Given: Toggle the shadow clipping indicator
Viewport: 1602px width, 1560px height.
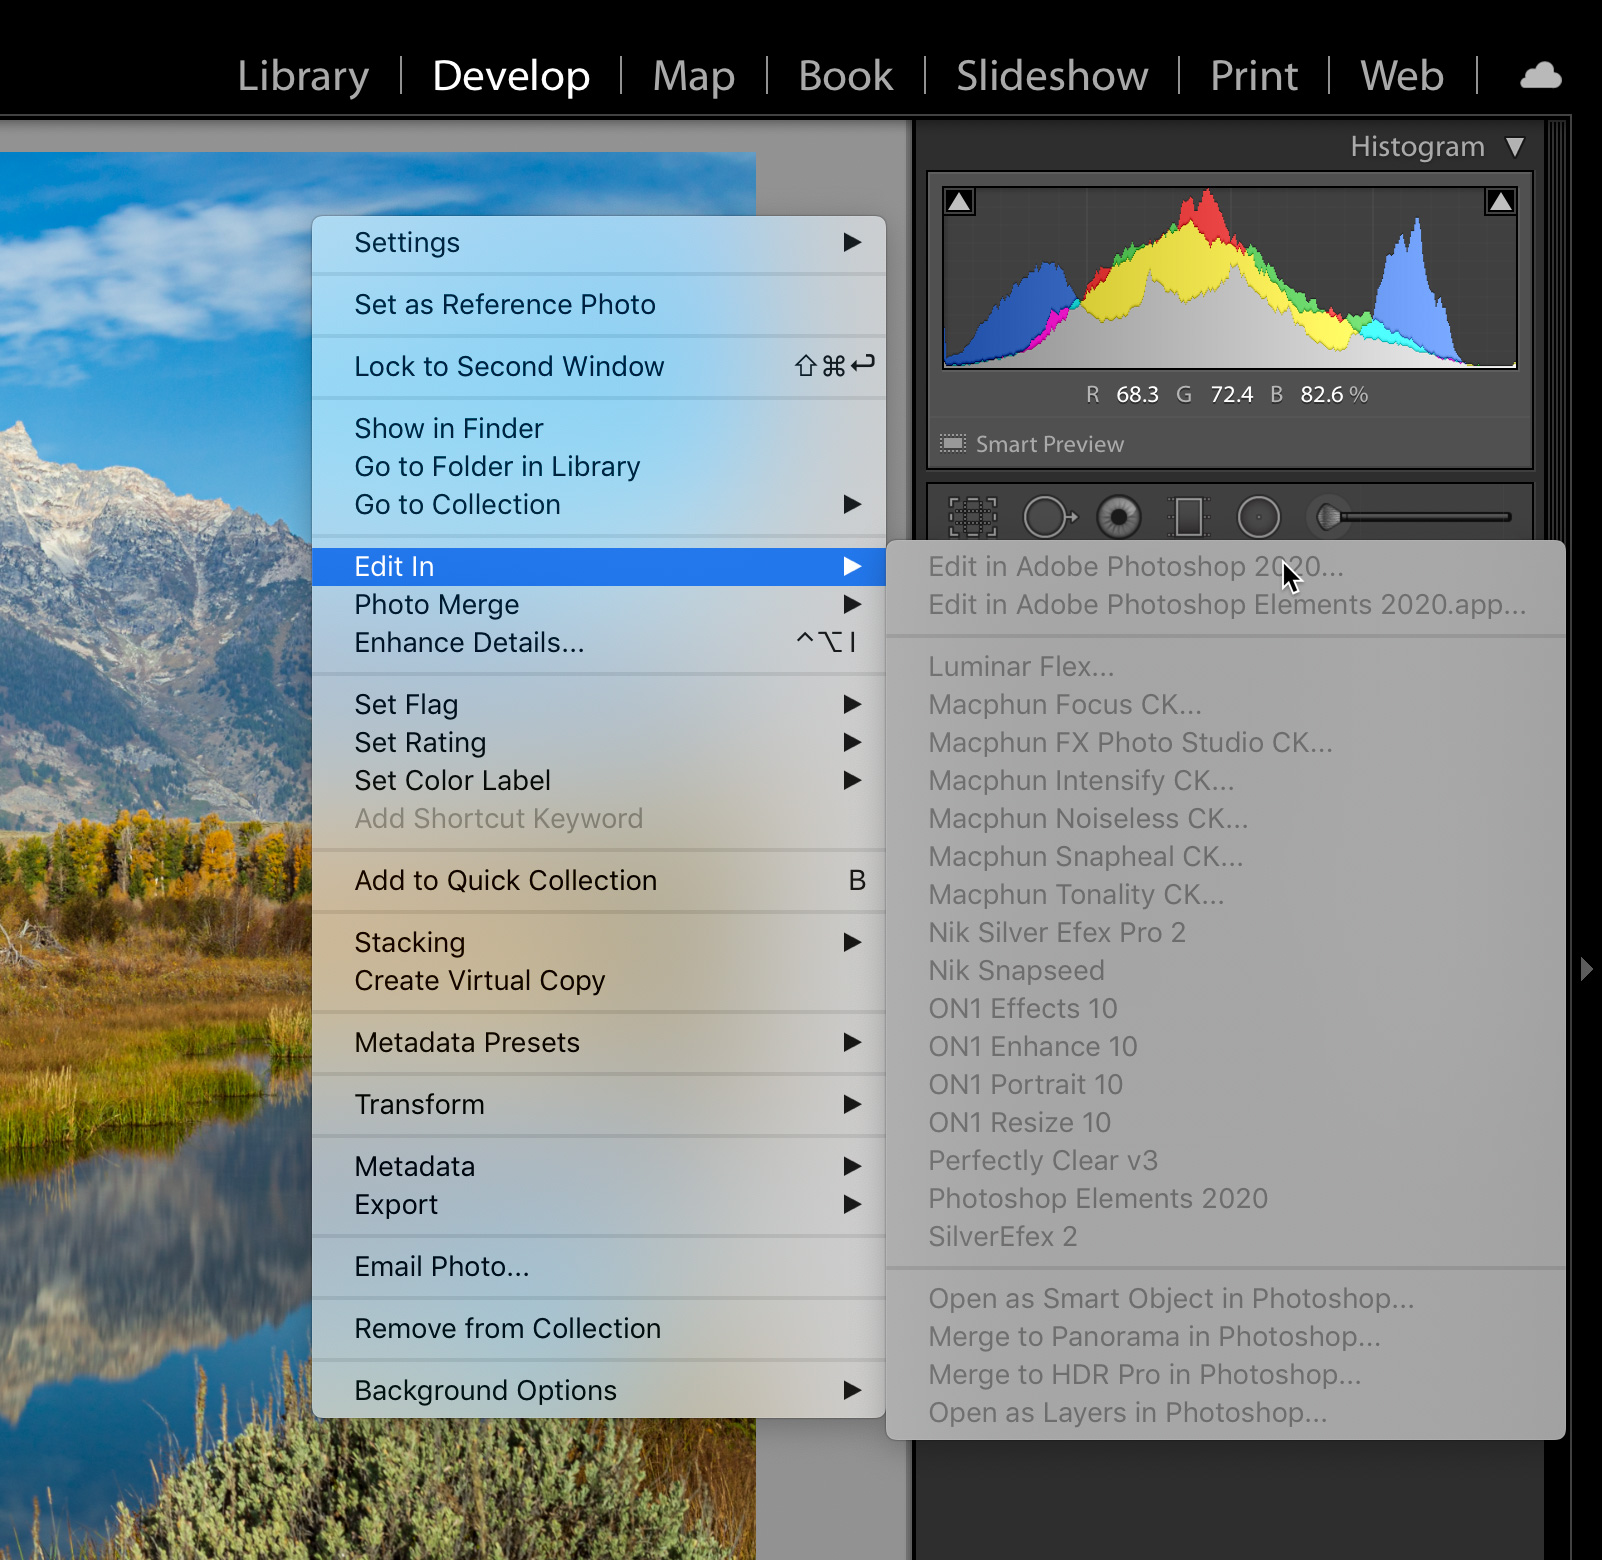Looking at the screenshot, I should (960, 201).
